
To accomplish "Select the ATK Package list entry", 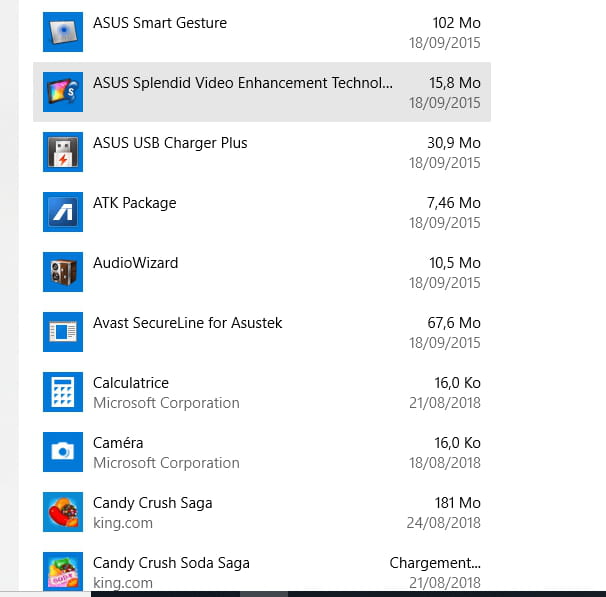I will point(262,212).
